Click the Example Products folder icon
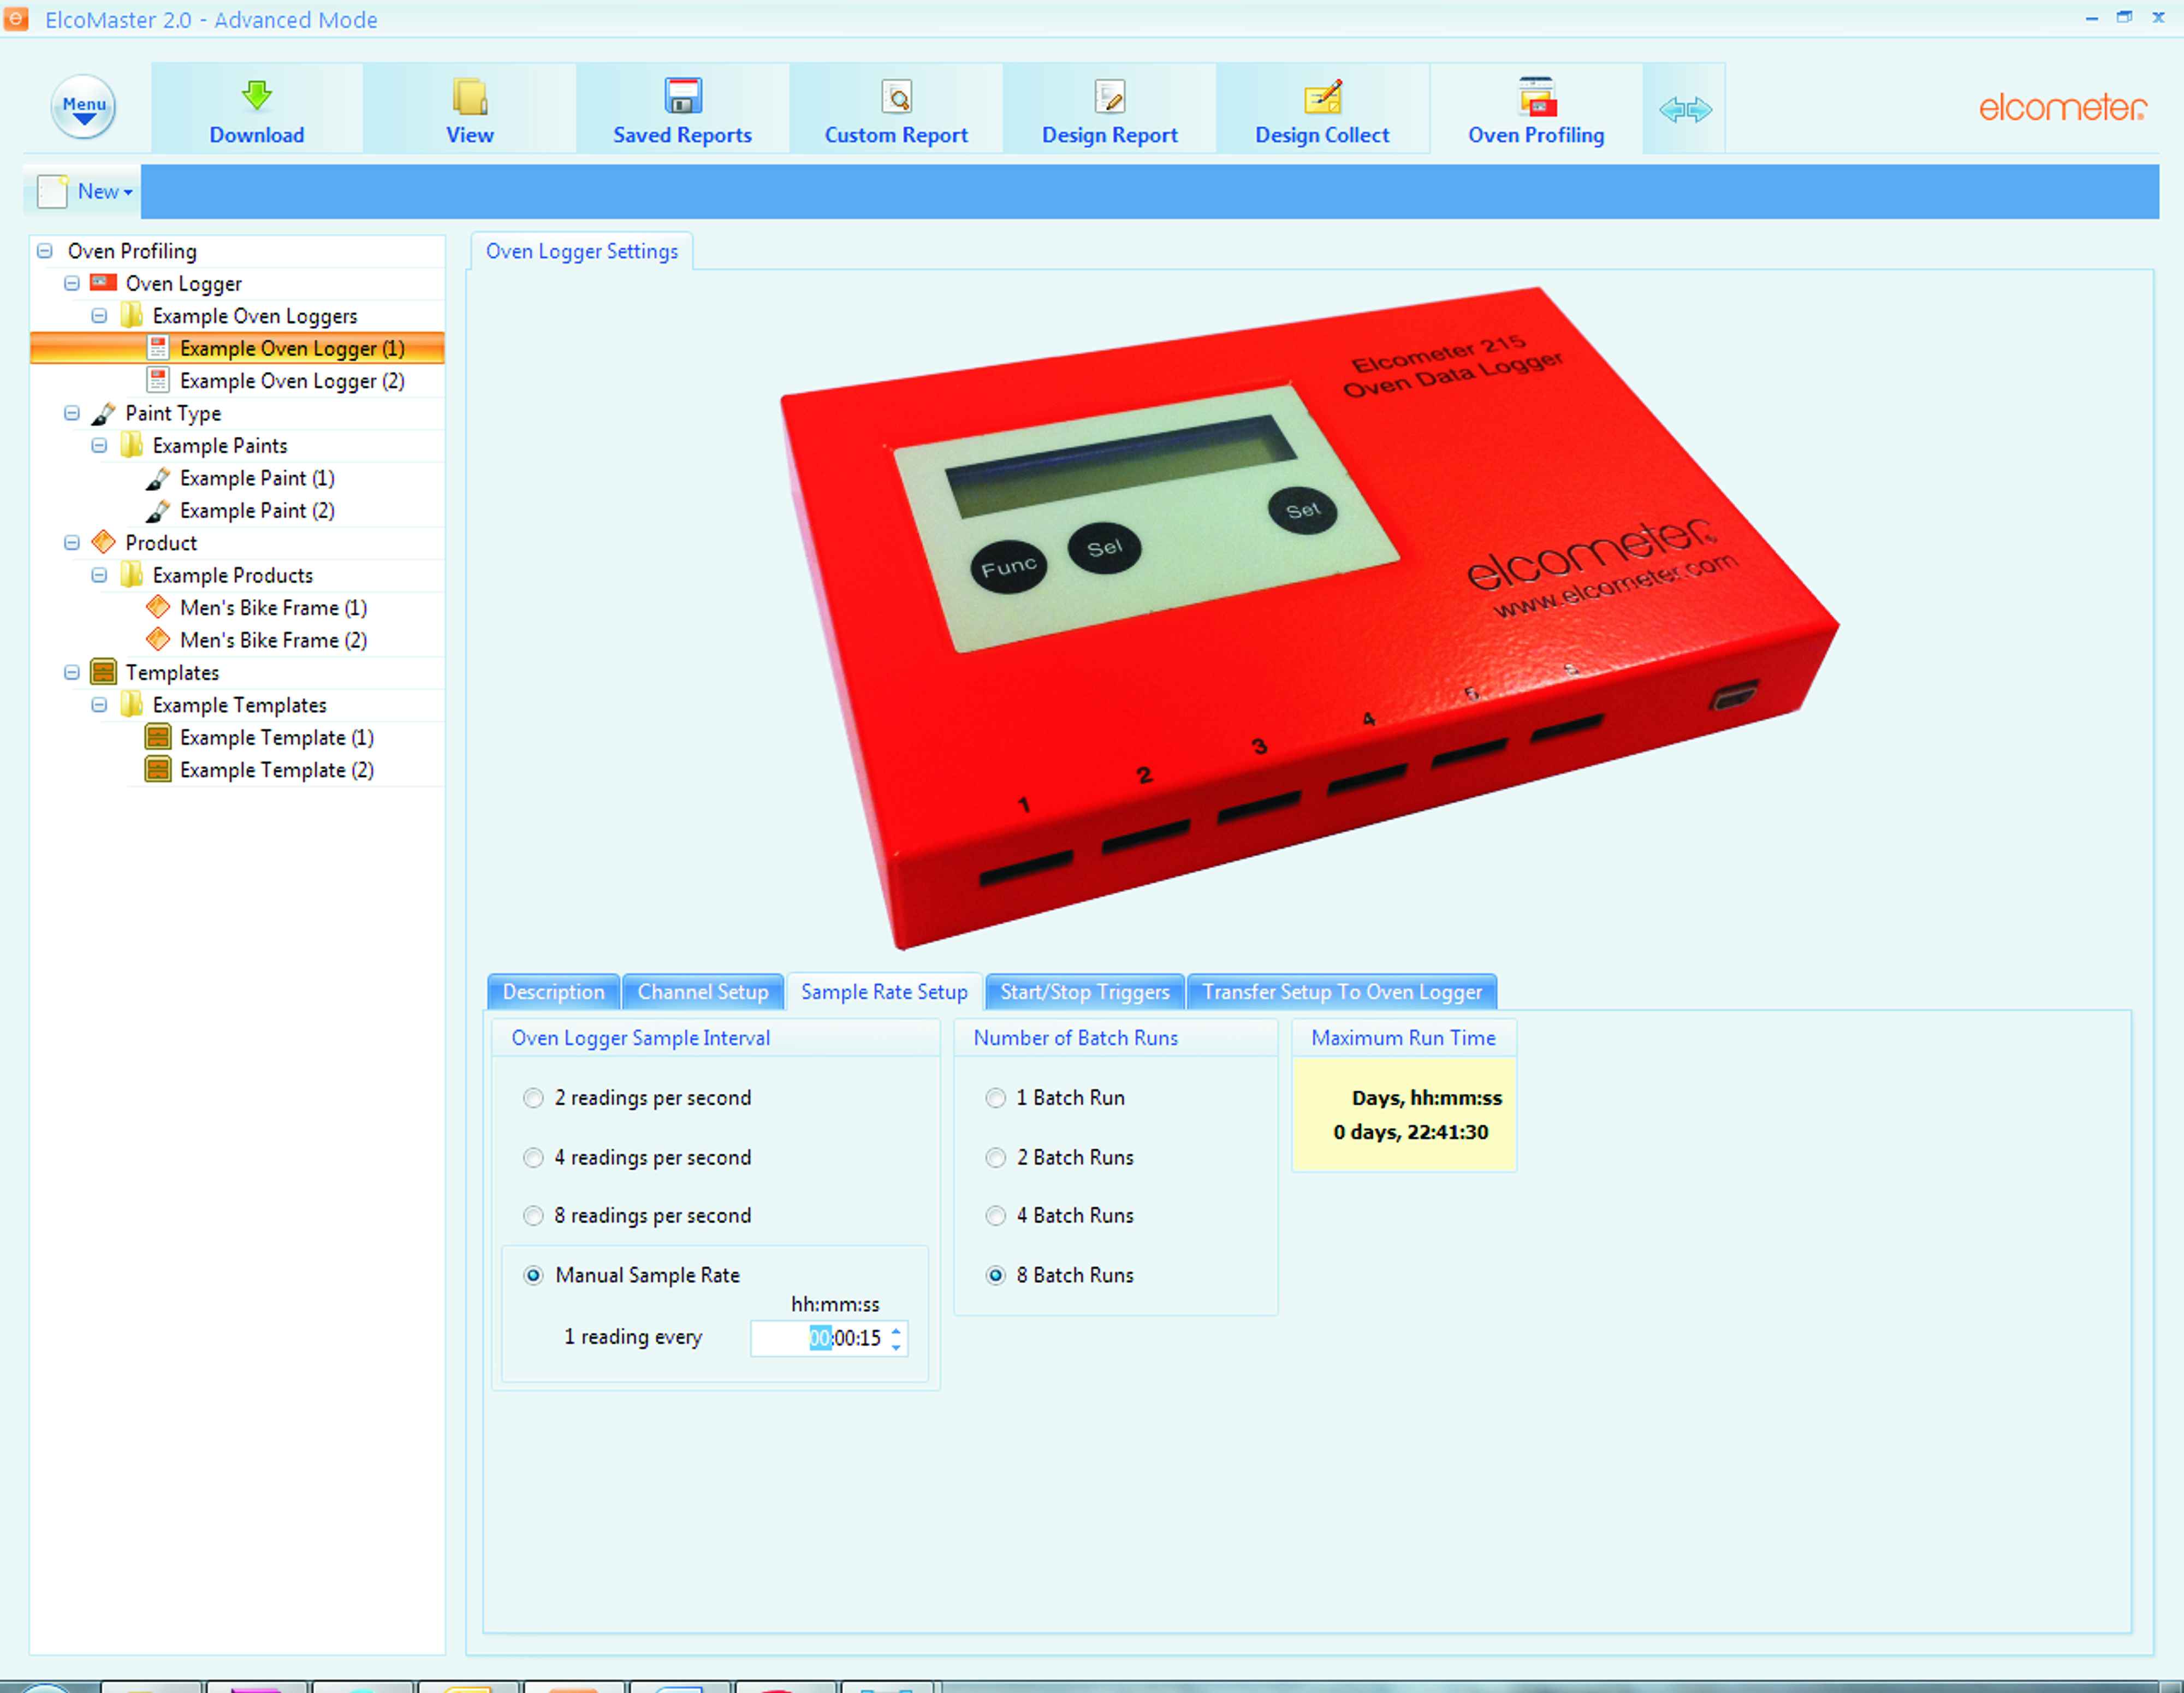The height and width of the screenshot is (1693, 2184). 132,575
